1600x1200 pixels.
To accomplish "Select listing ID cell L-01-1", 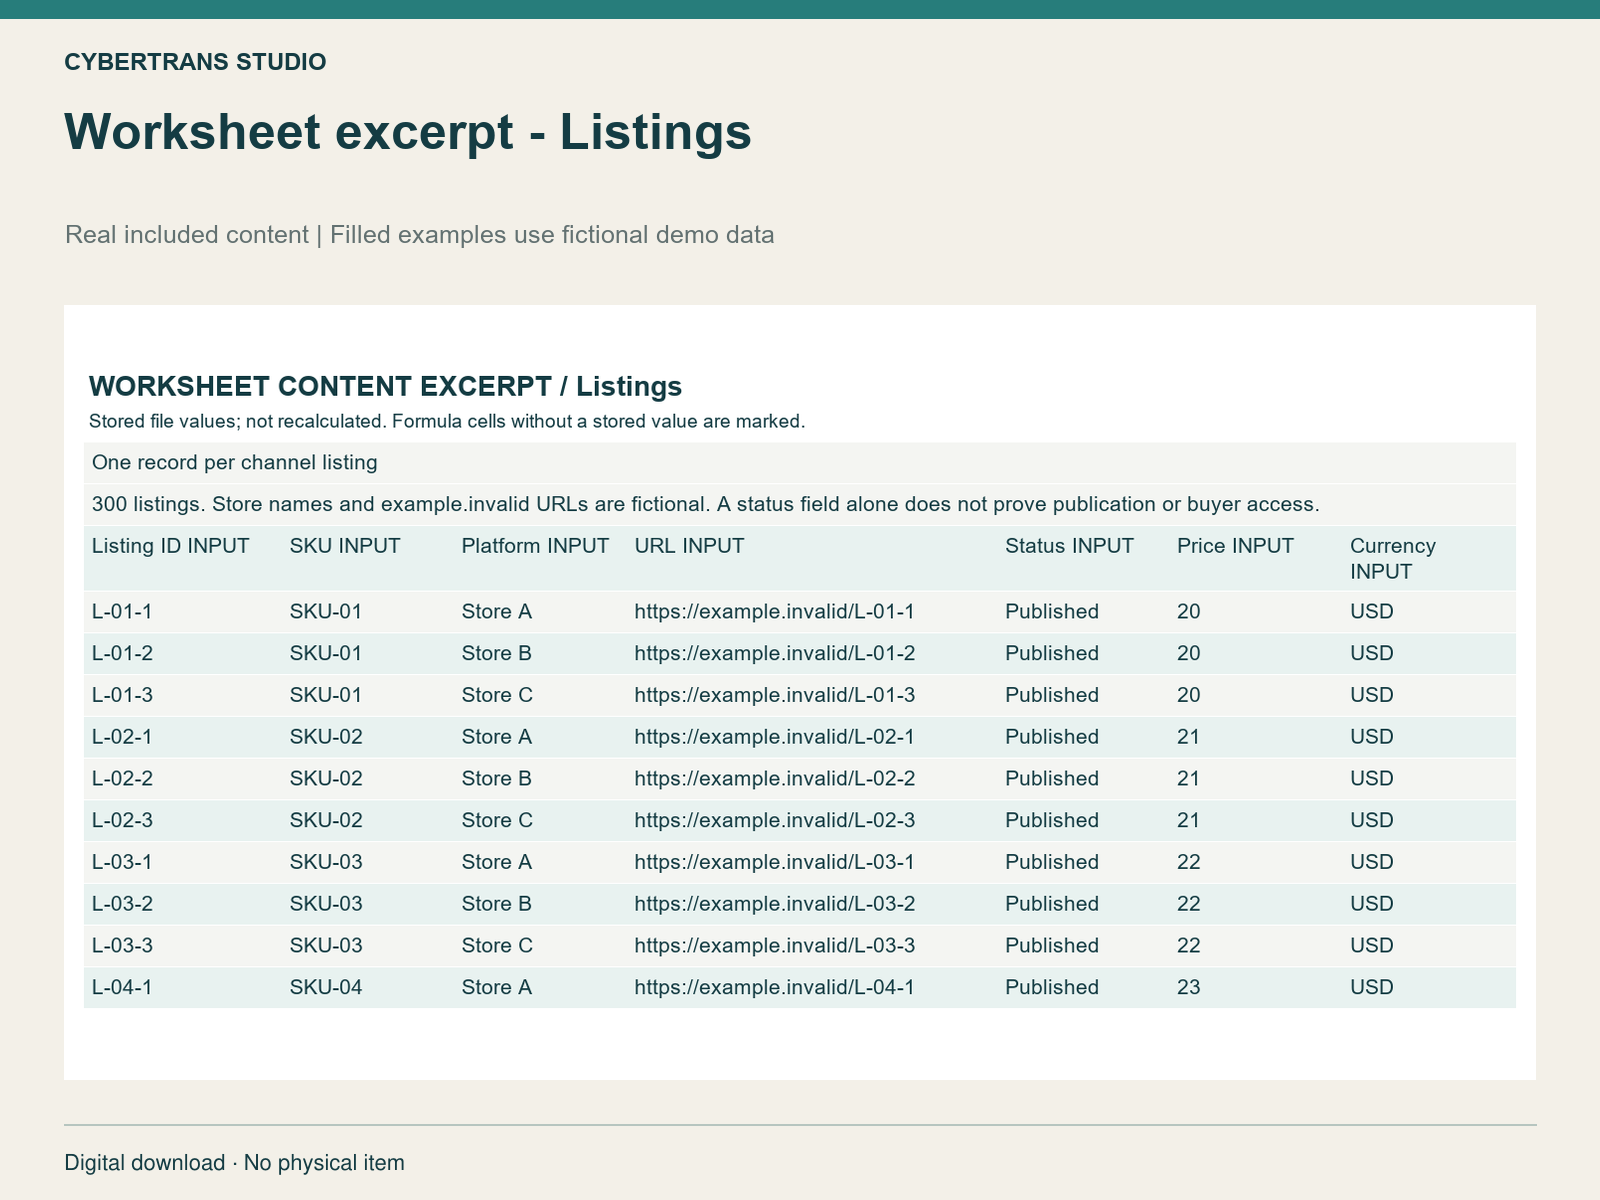I will [x=122, y=612].
